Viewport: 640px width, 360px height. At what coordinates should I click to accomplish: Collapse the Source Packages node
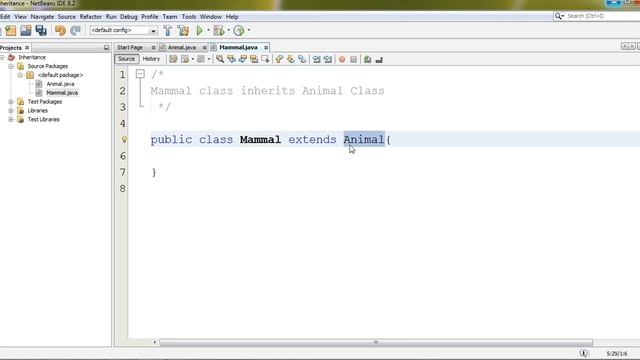tap(11, 66)
